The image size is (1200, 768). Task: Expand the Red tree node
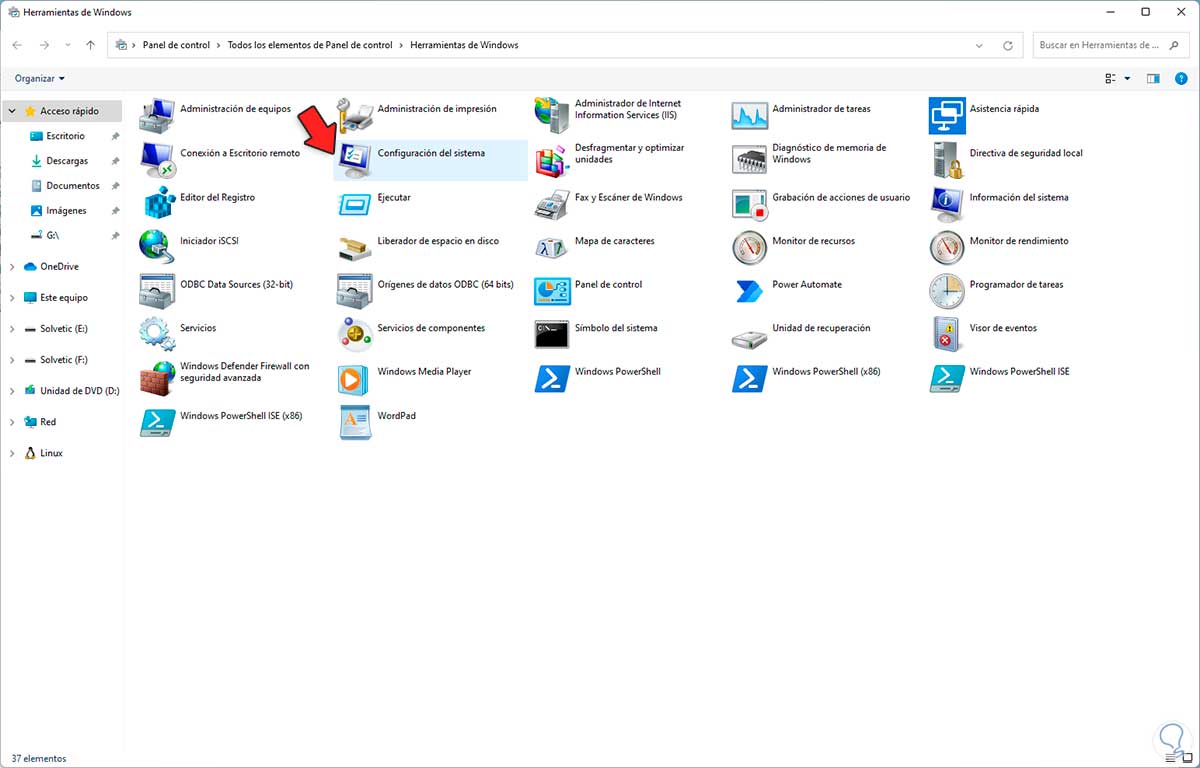pos(12,422)
